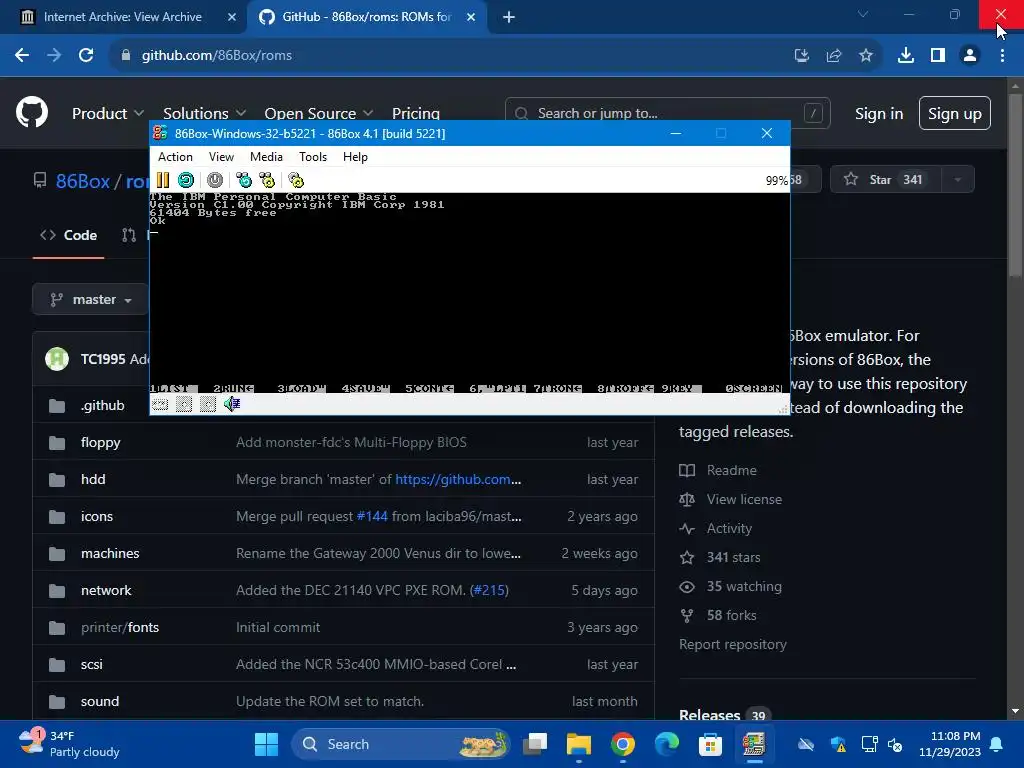Screen dimensions: 1024x768
Task: Open the Star lists dropdown arrow
Action: pyautogui.click(x=957, y=180)
